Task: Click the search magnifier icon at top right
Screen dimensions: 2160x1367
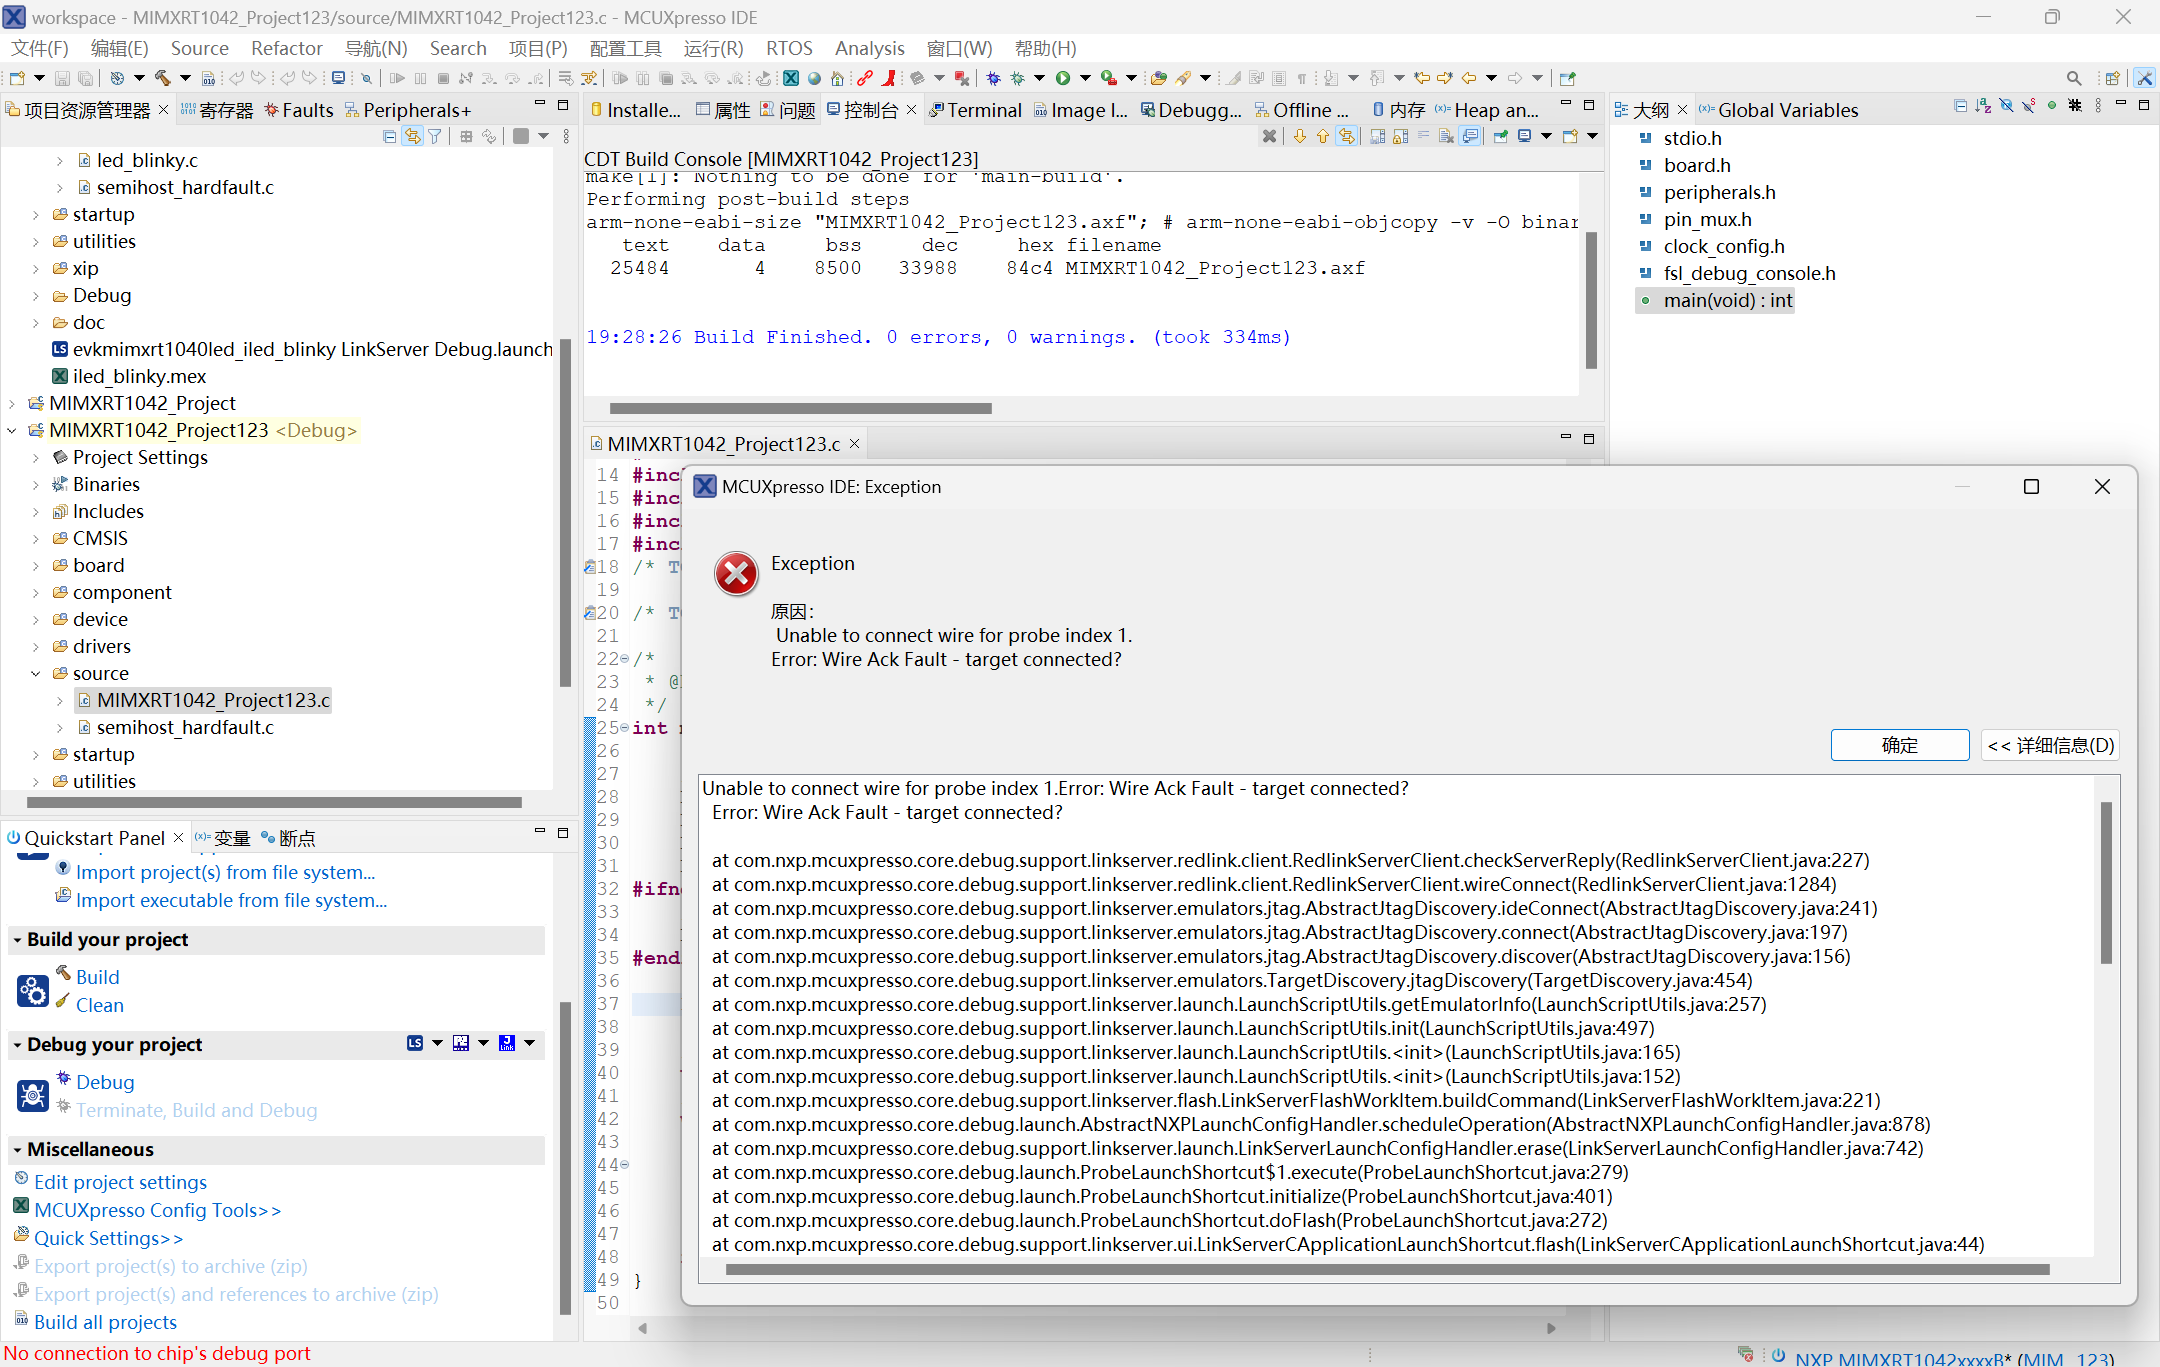Action: [2074, 78]
